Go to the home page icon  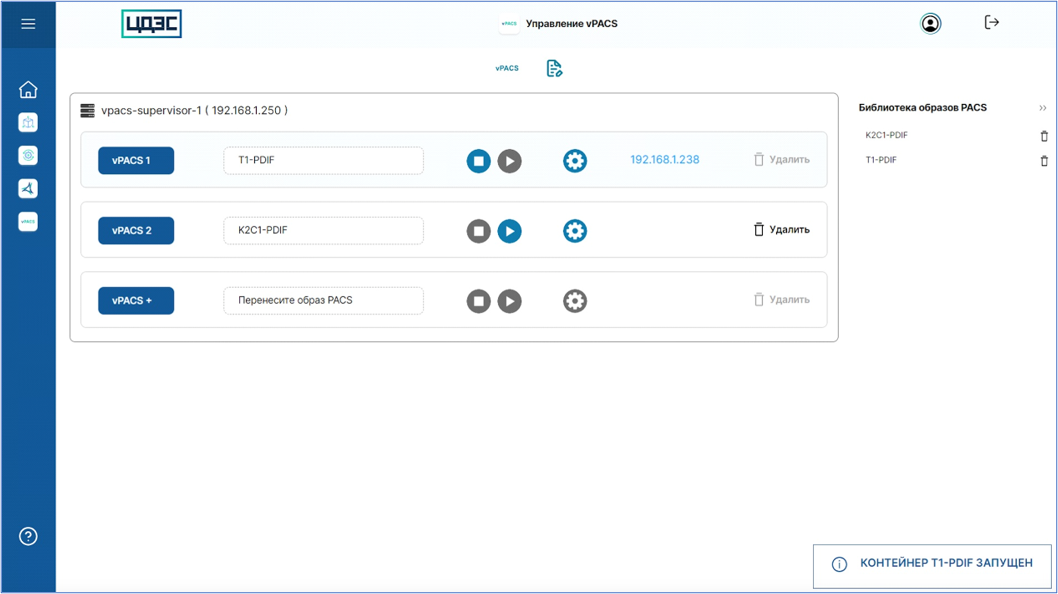click(x=28, y=90)
